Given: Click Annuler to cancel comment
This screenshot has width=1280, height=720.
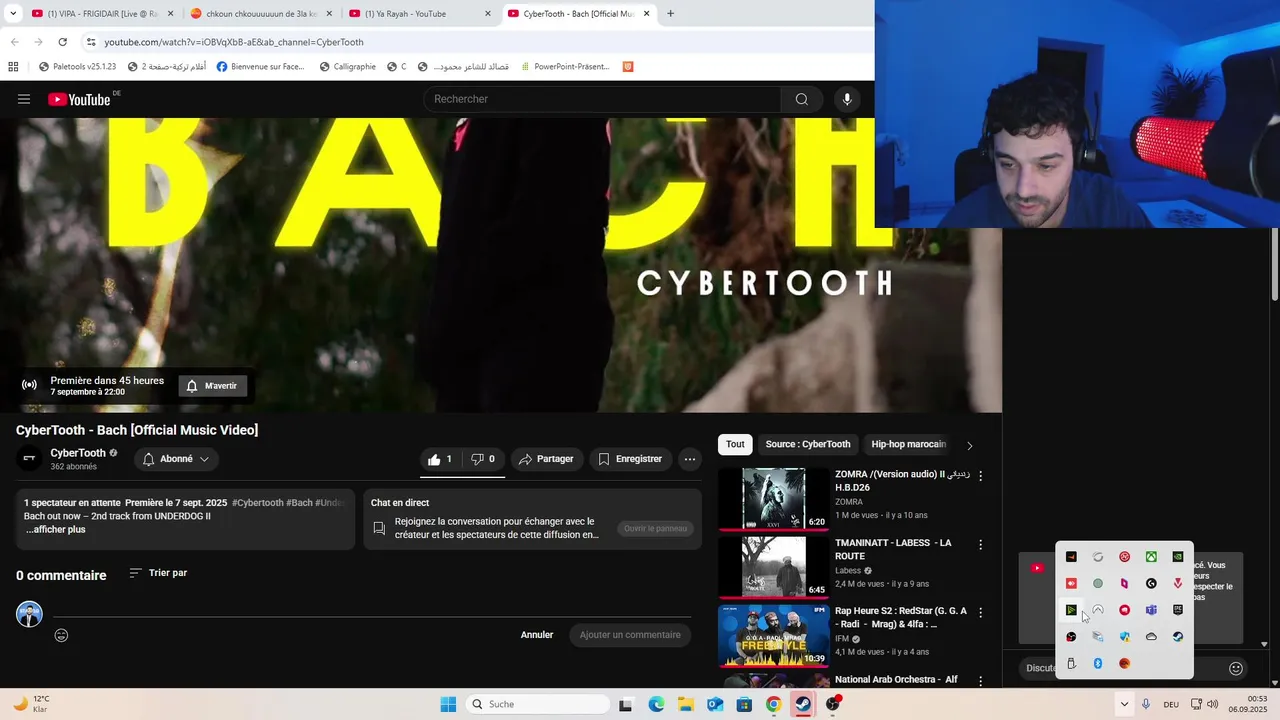Looking at the screenshot, I should click(537, 635).
